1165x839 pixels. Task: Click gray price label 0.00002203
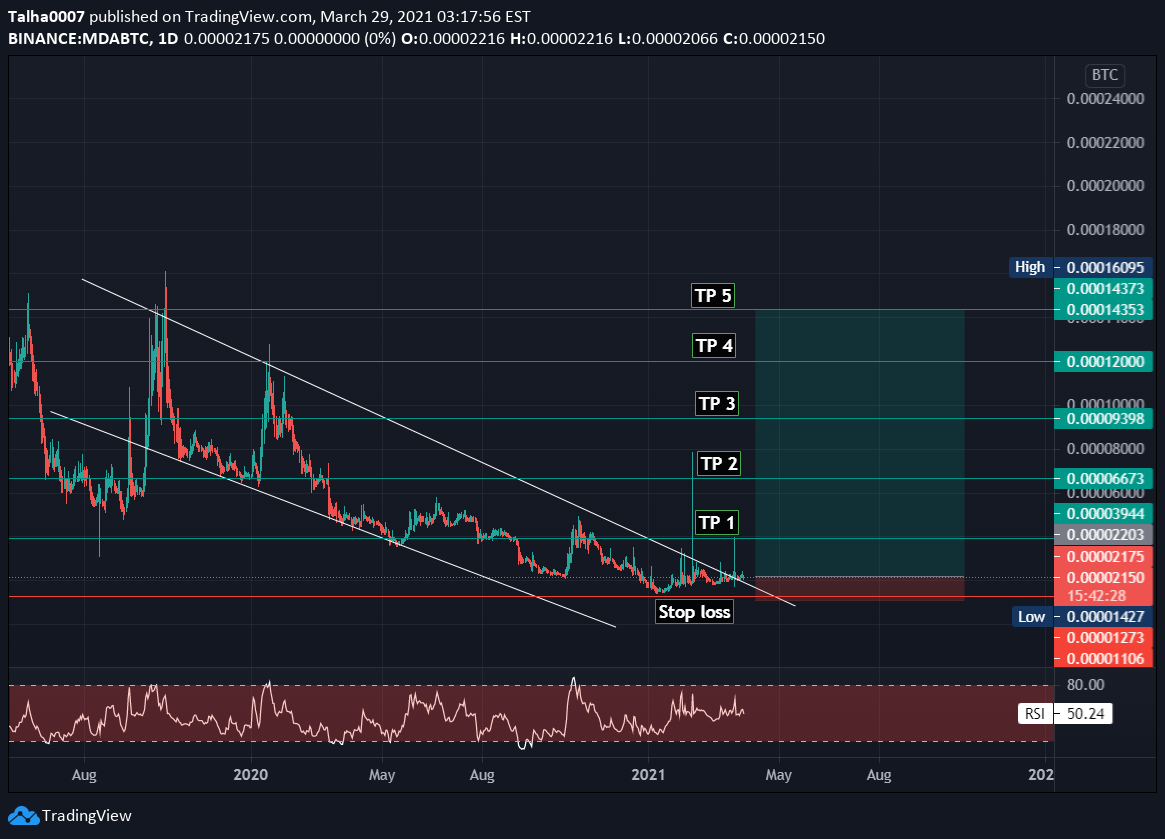(1103, 534)
